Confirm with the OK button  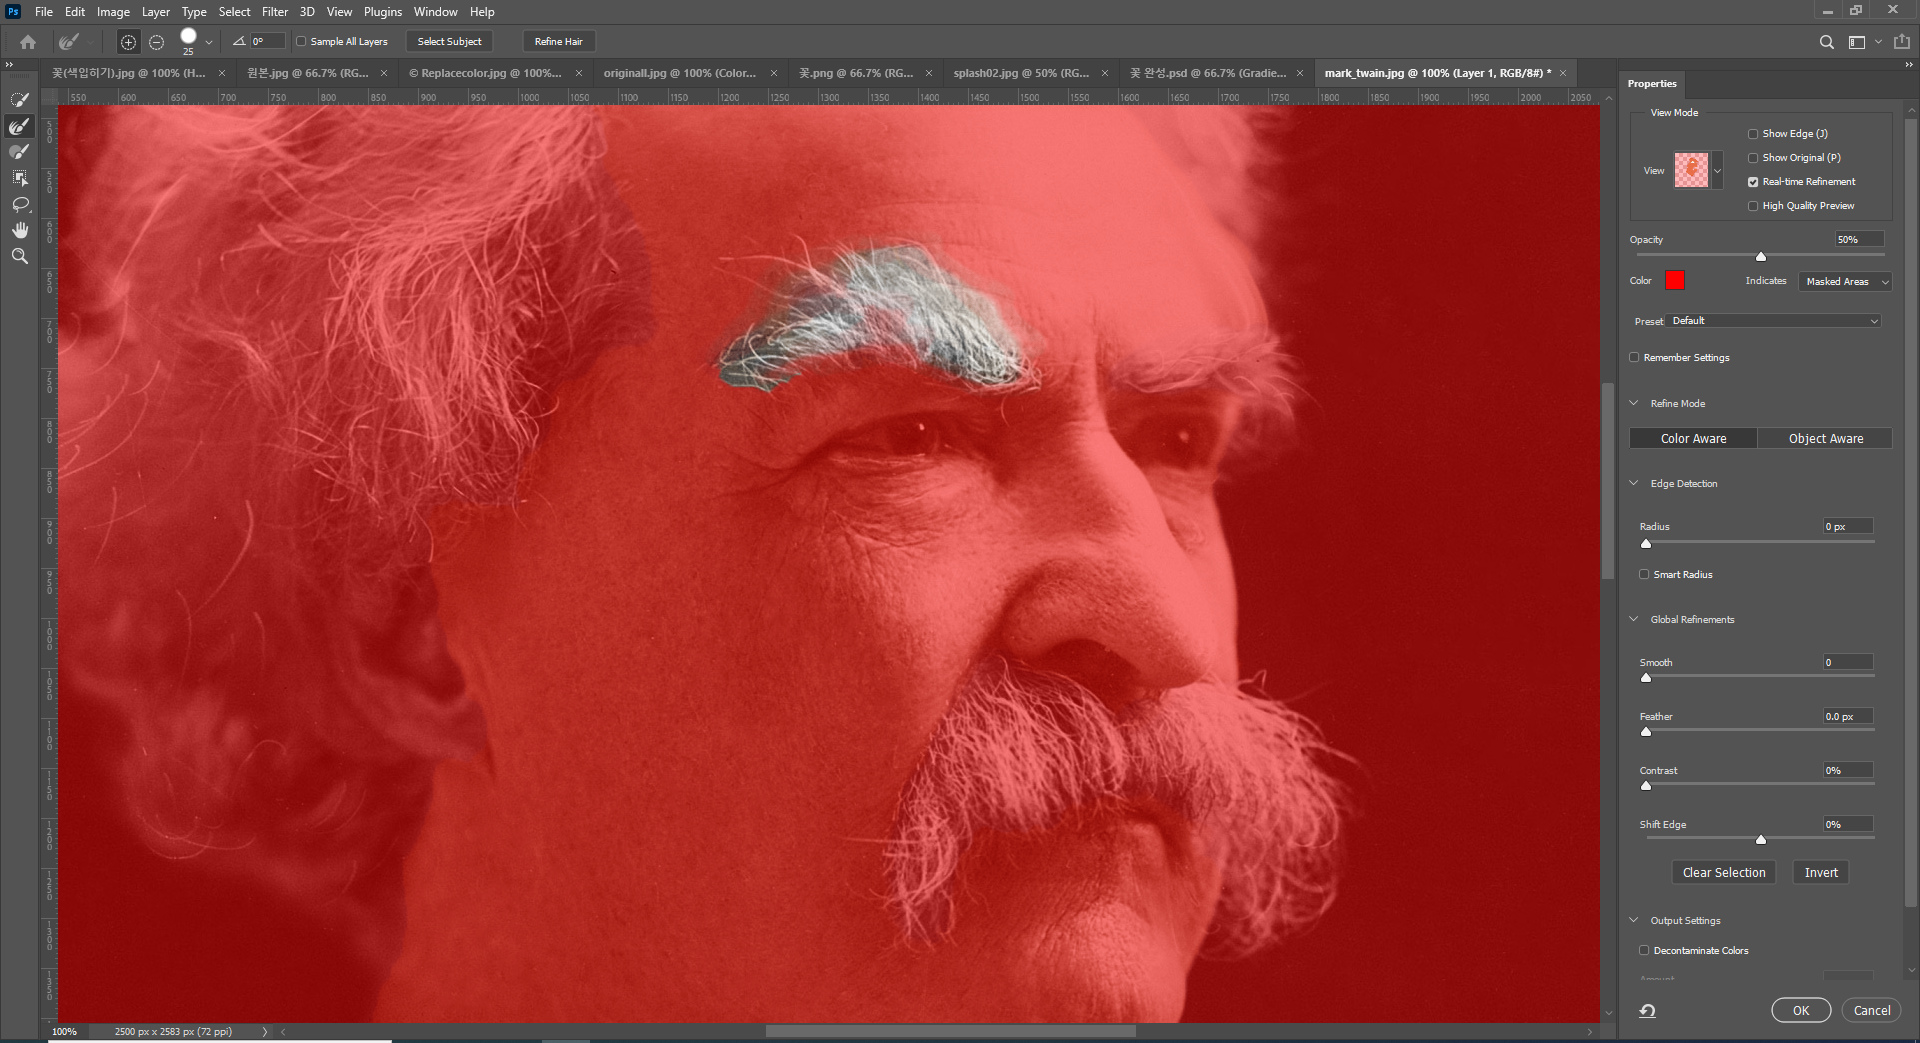[1801, 1011]
